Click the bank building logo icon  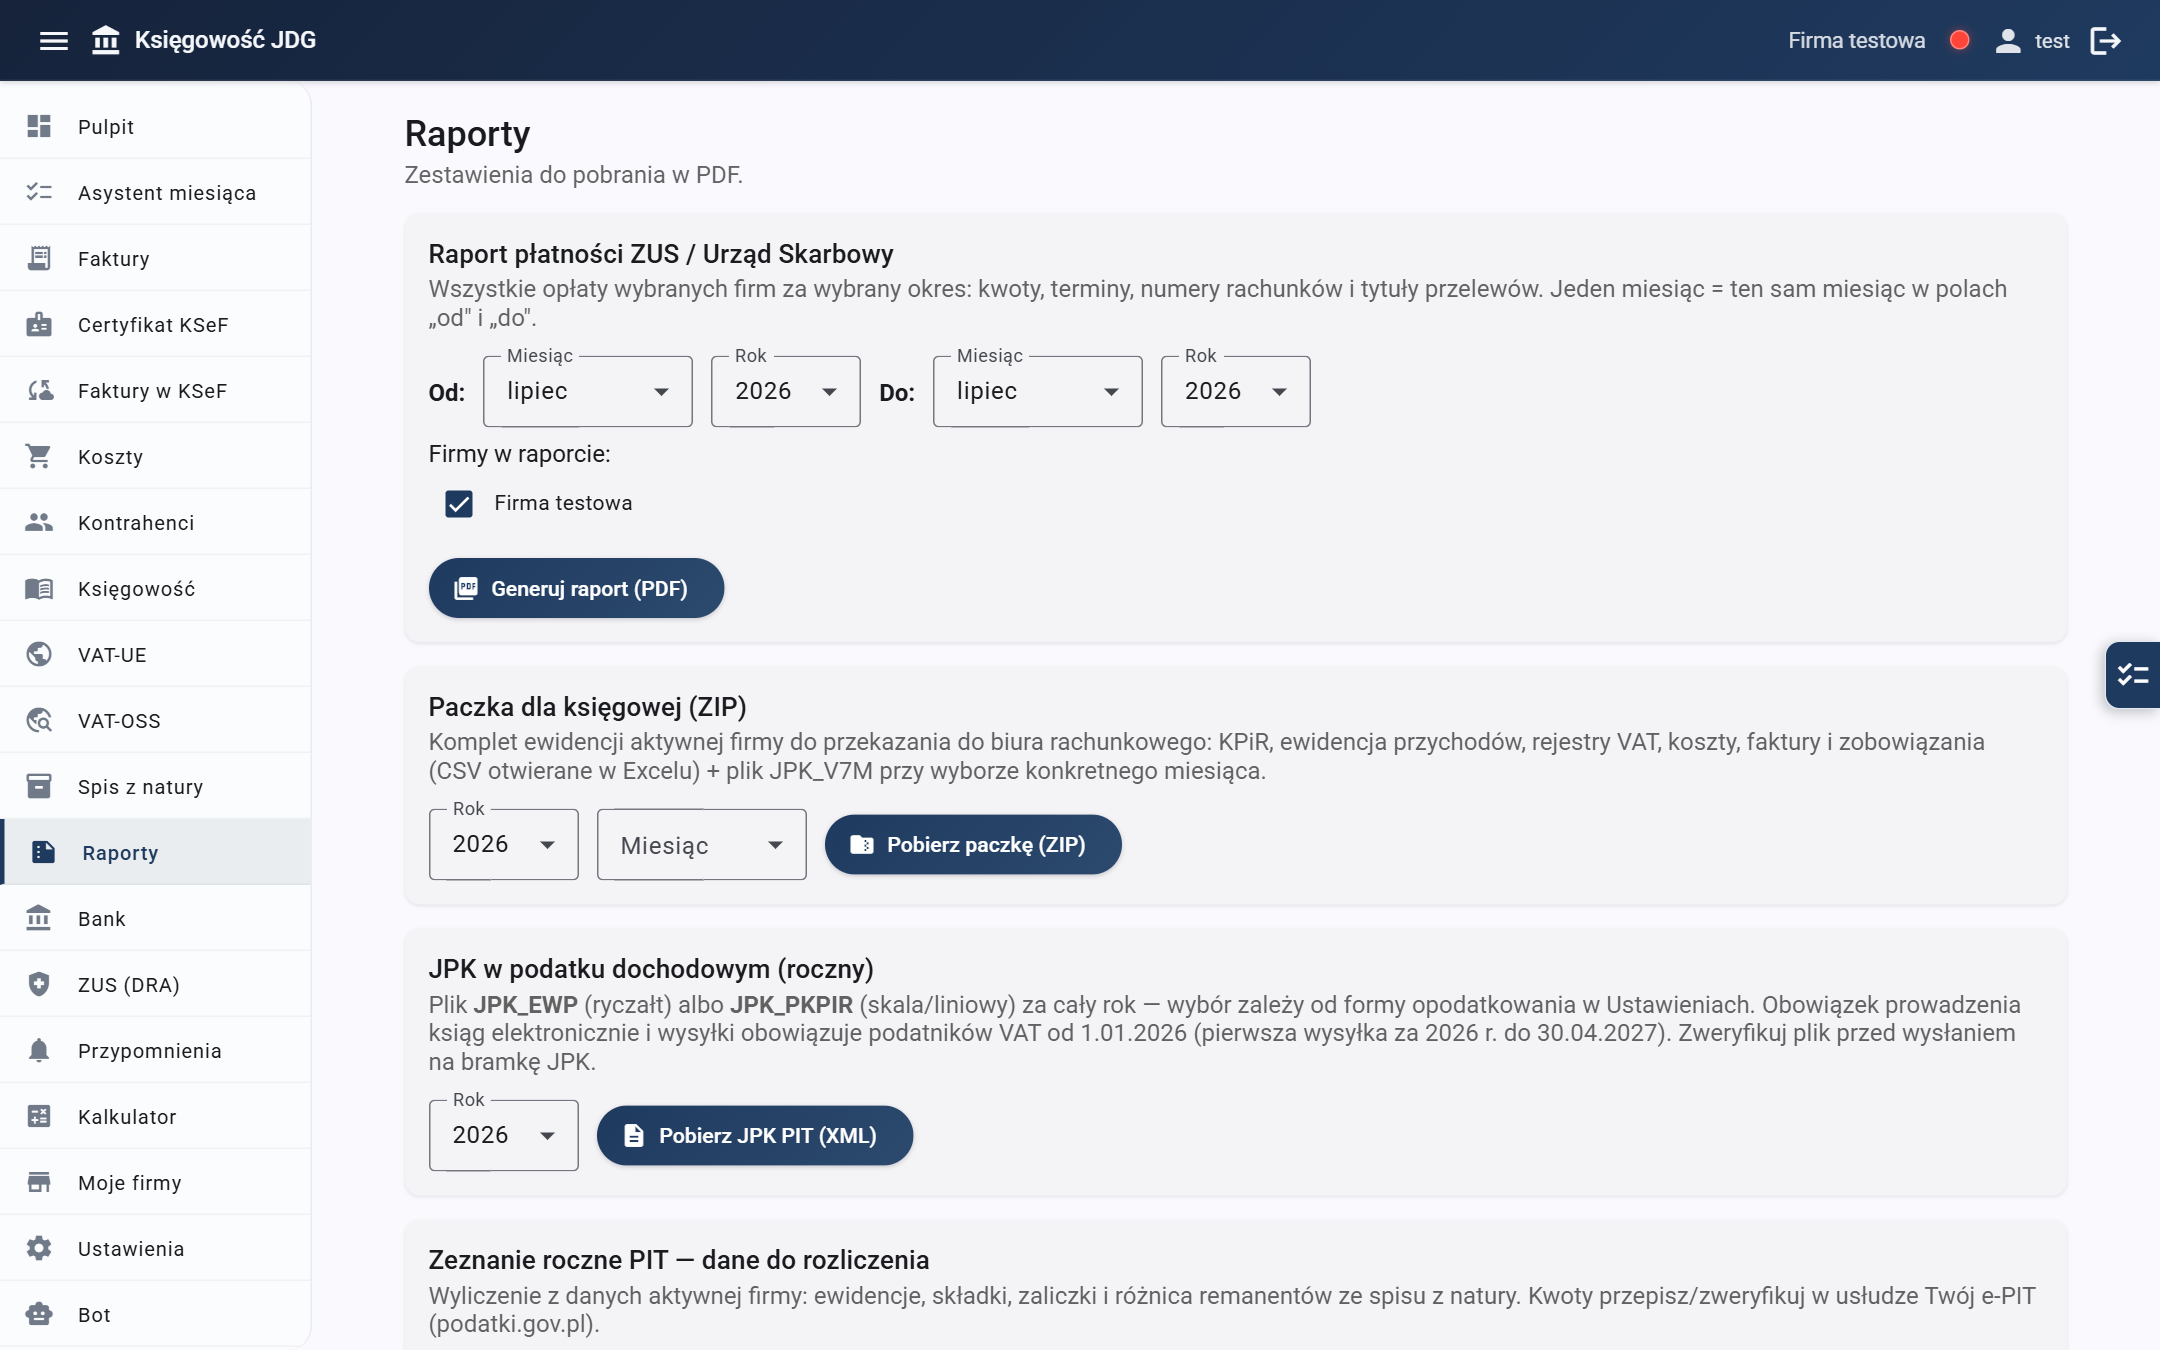[106, 41]
